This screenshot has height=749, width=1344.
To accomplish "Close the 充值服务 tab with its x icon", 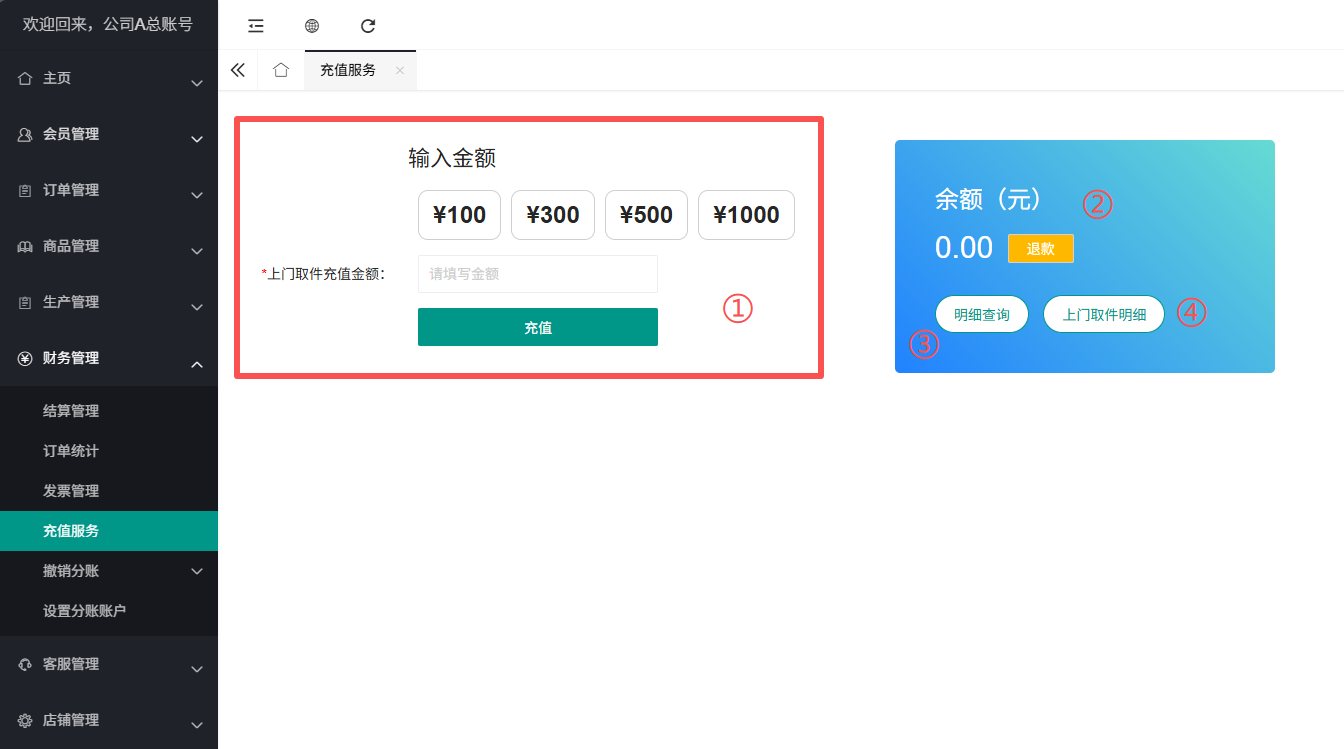I will coord(400,70).
